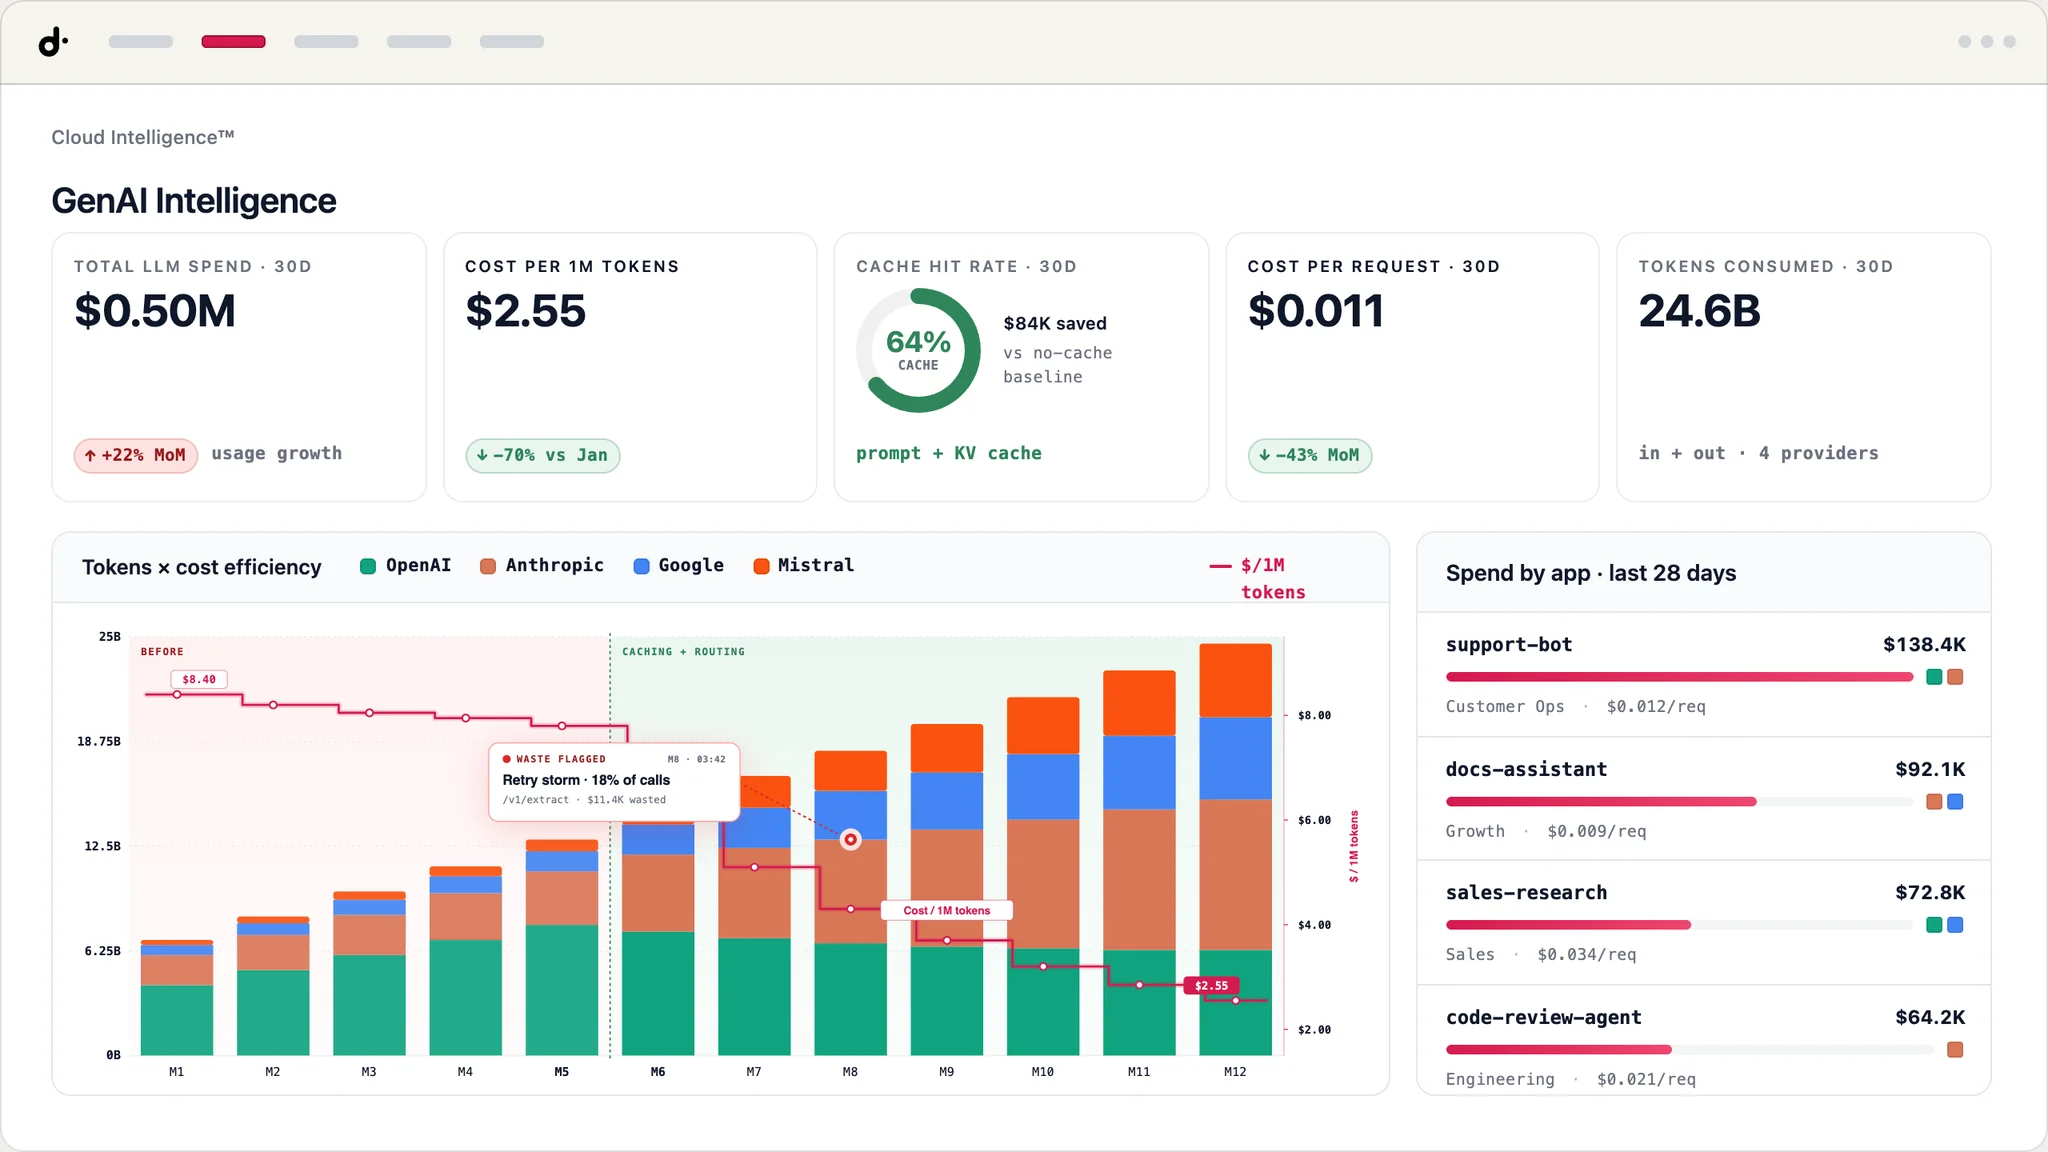Open the support-bot spend row

1704,675
